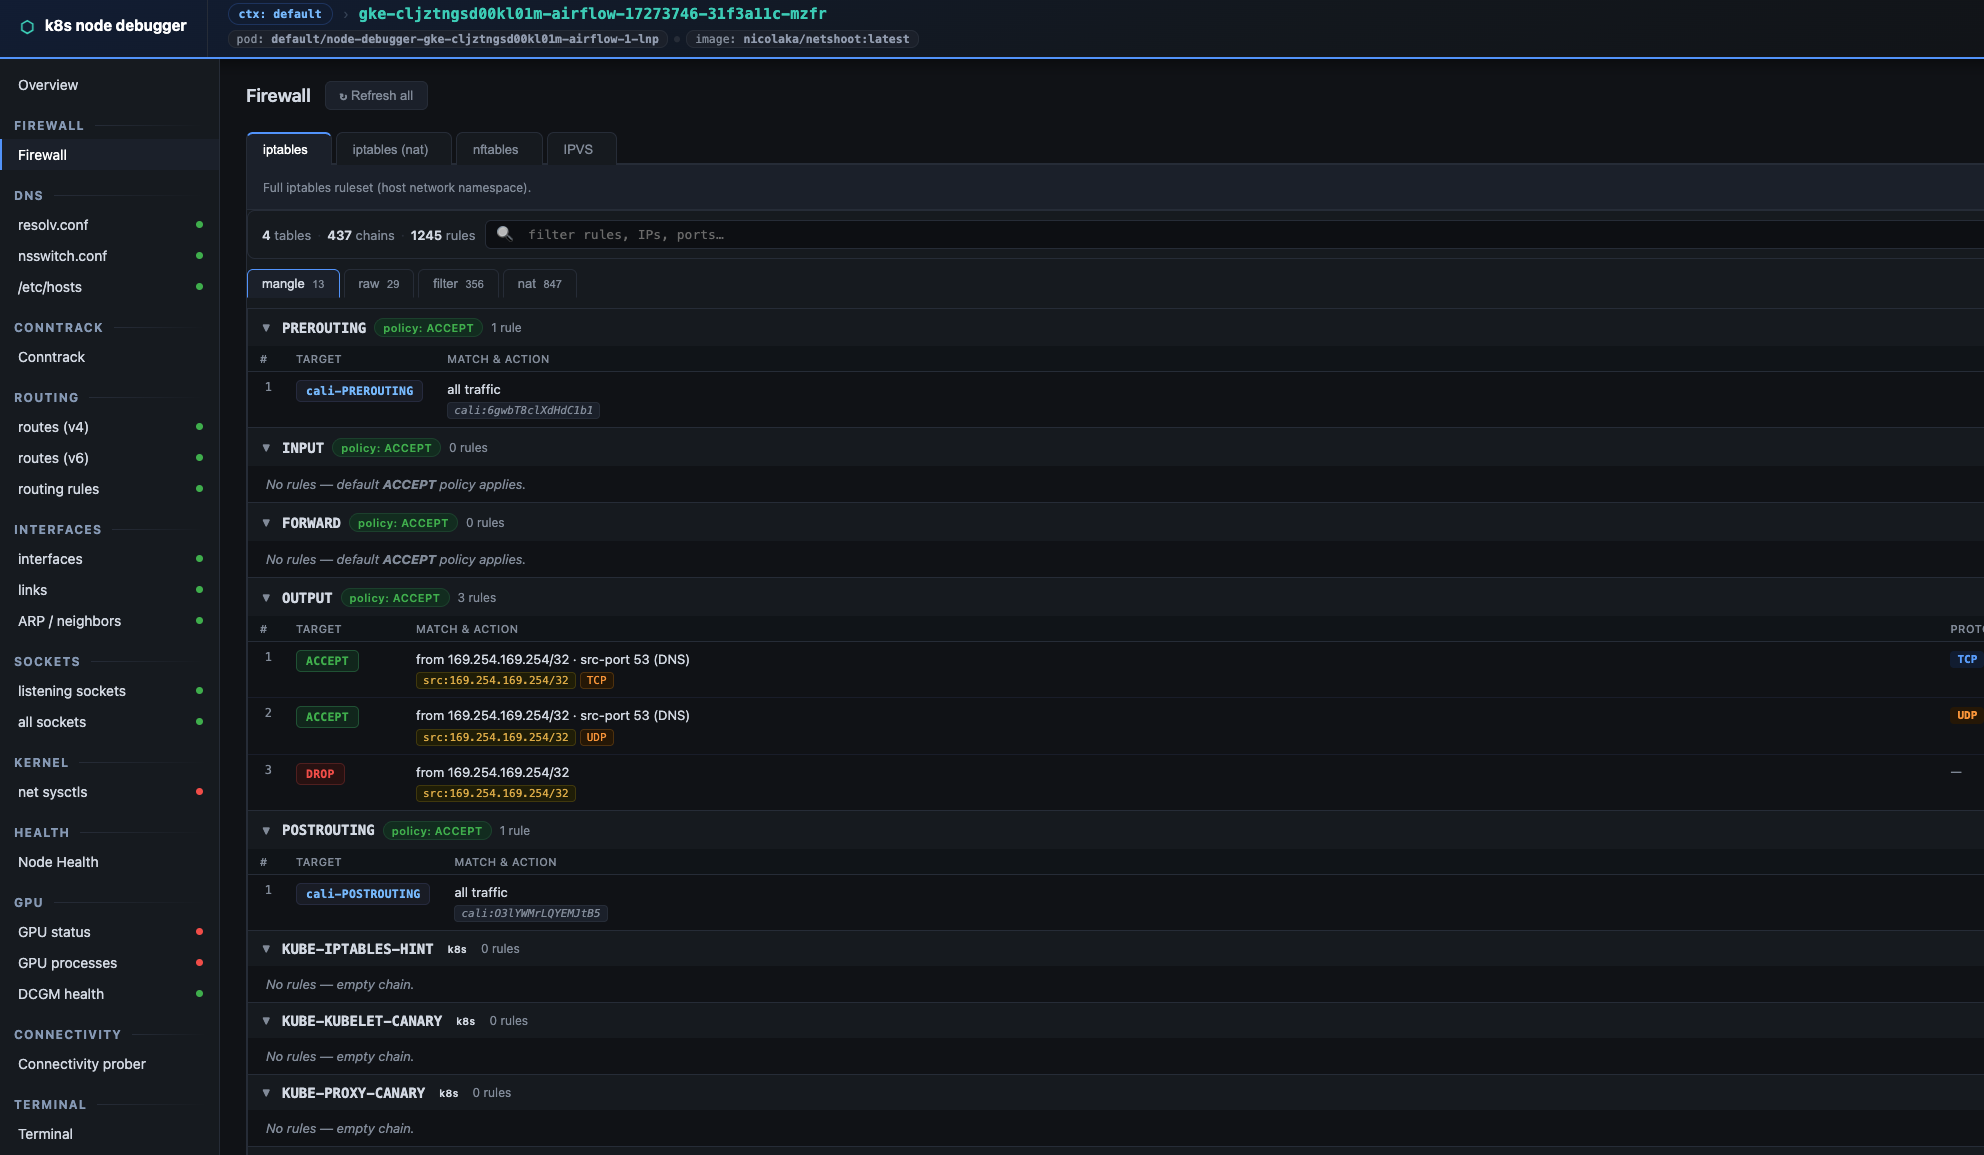Viewport: 1984px width, 1155px height.
Task: Open Node Health page
Action: tap(110, 862)
